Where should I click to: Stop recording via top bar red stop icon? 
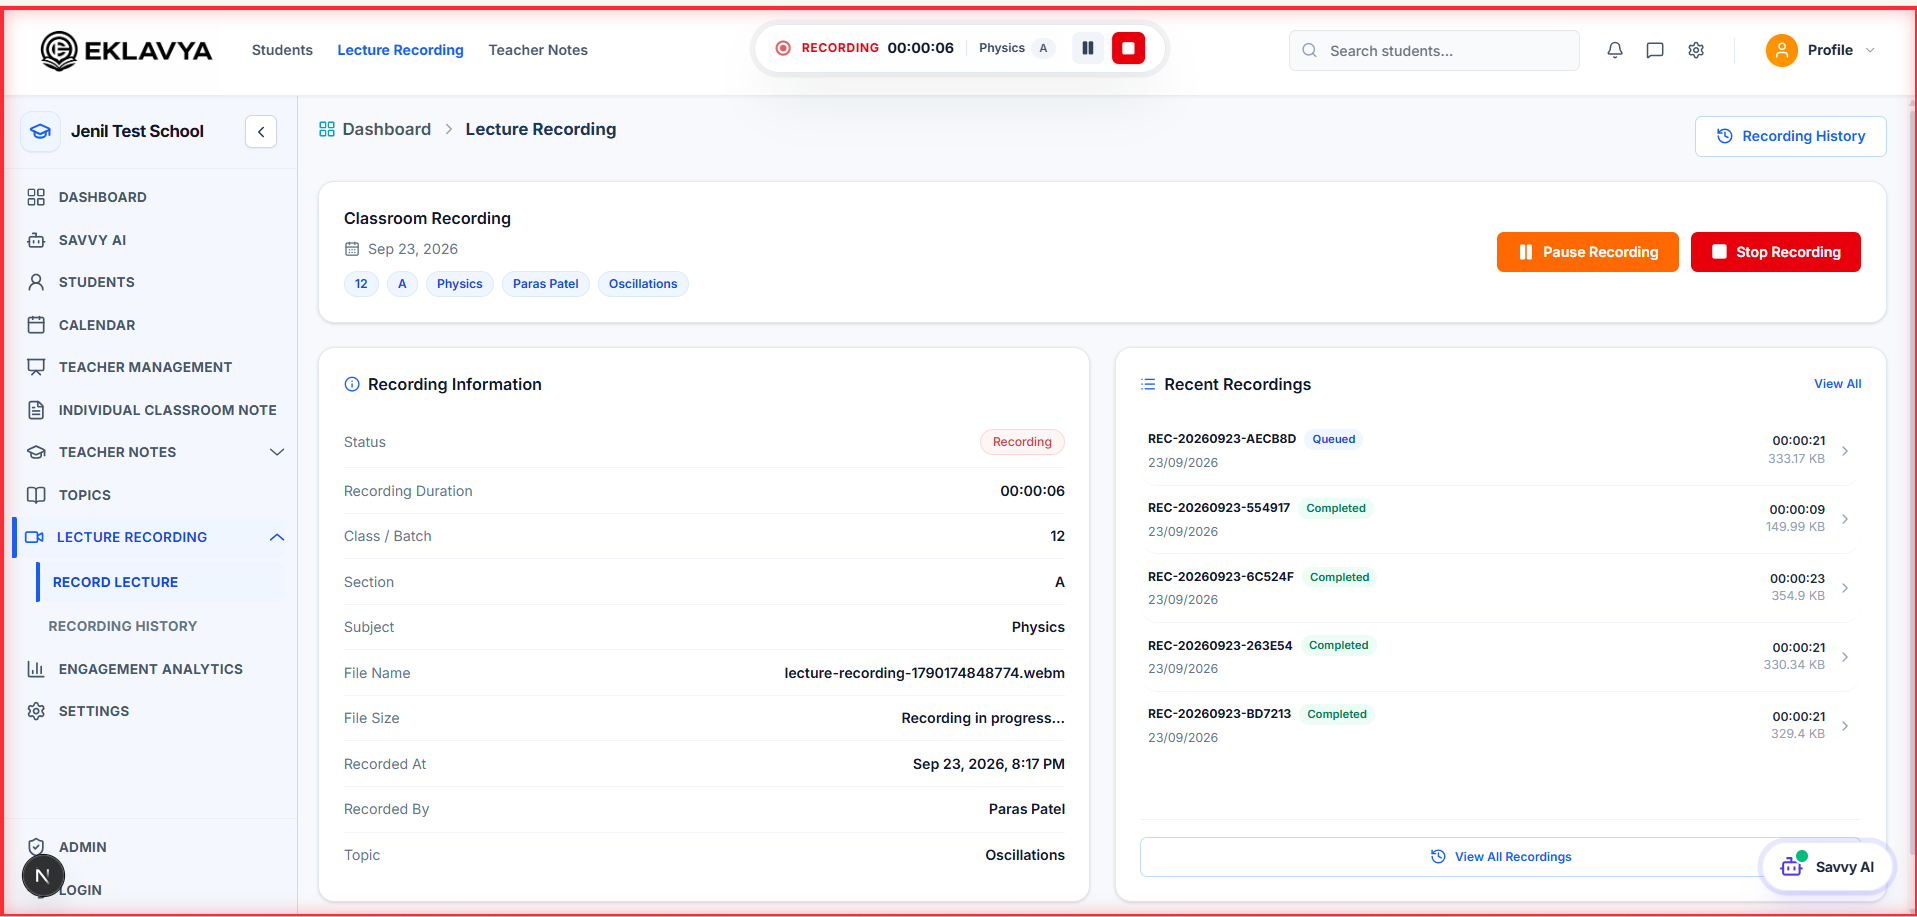[x=1128, y=48]
